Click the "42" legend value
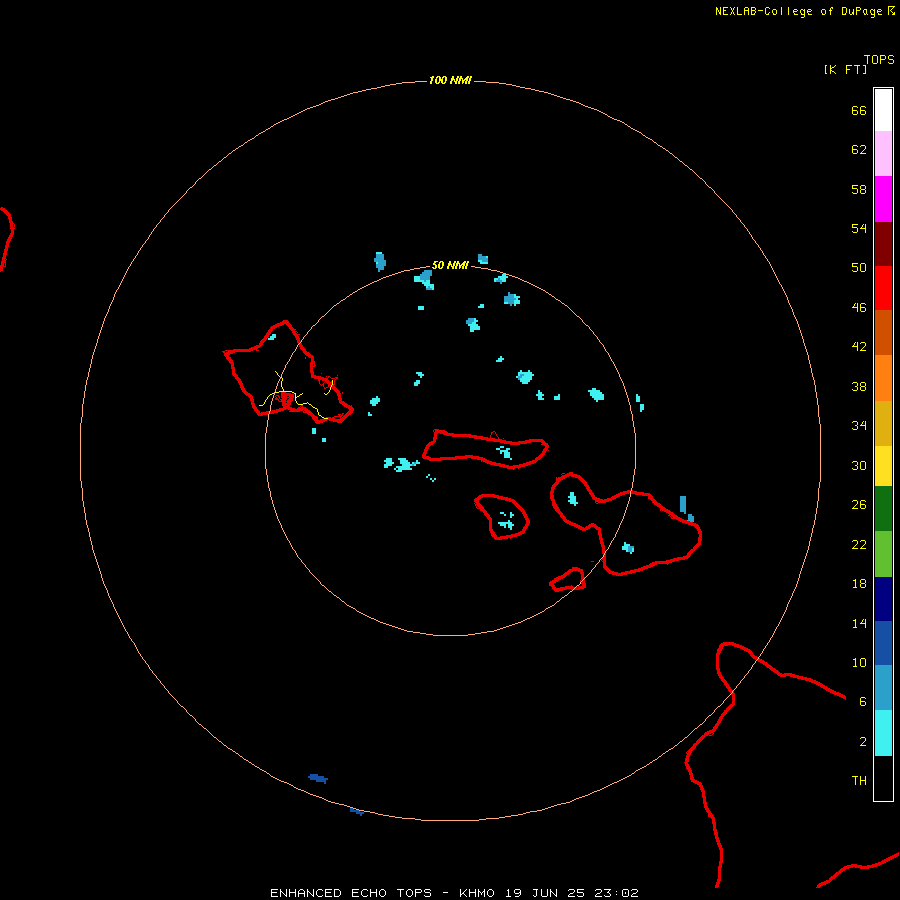Viewport: 900px width, 900px height. (859, 347)
